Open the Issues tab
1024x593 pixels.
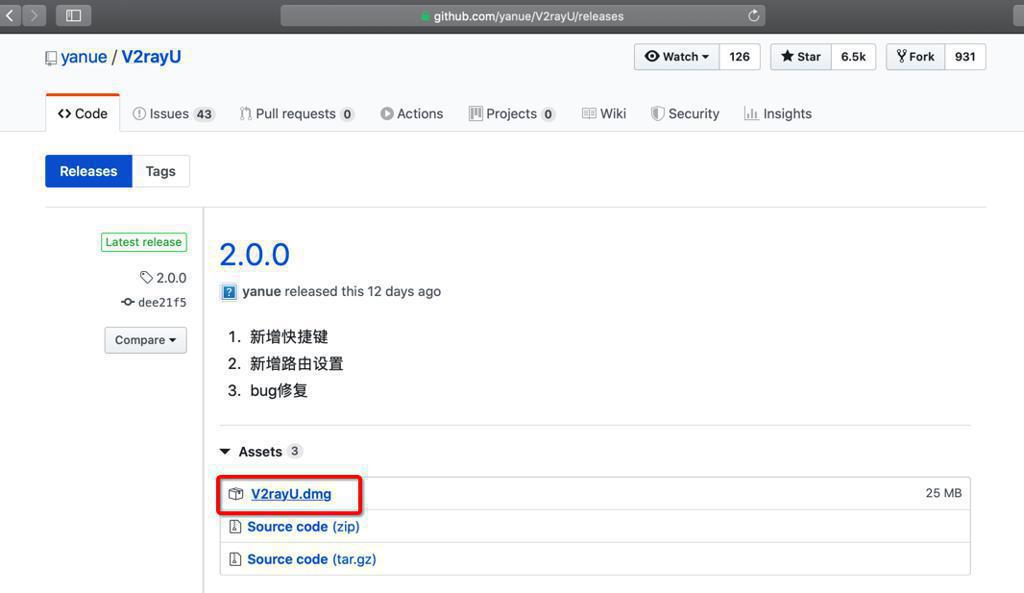tap(173, 114)
